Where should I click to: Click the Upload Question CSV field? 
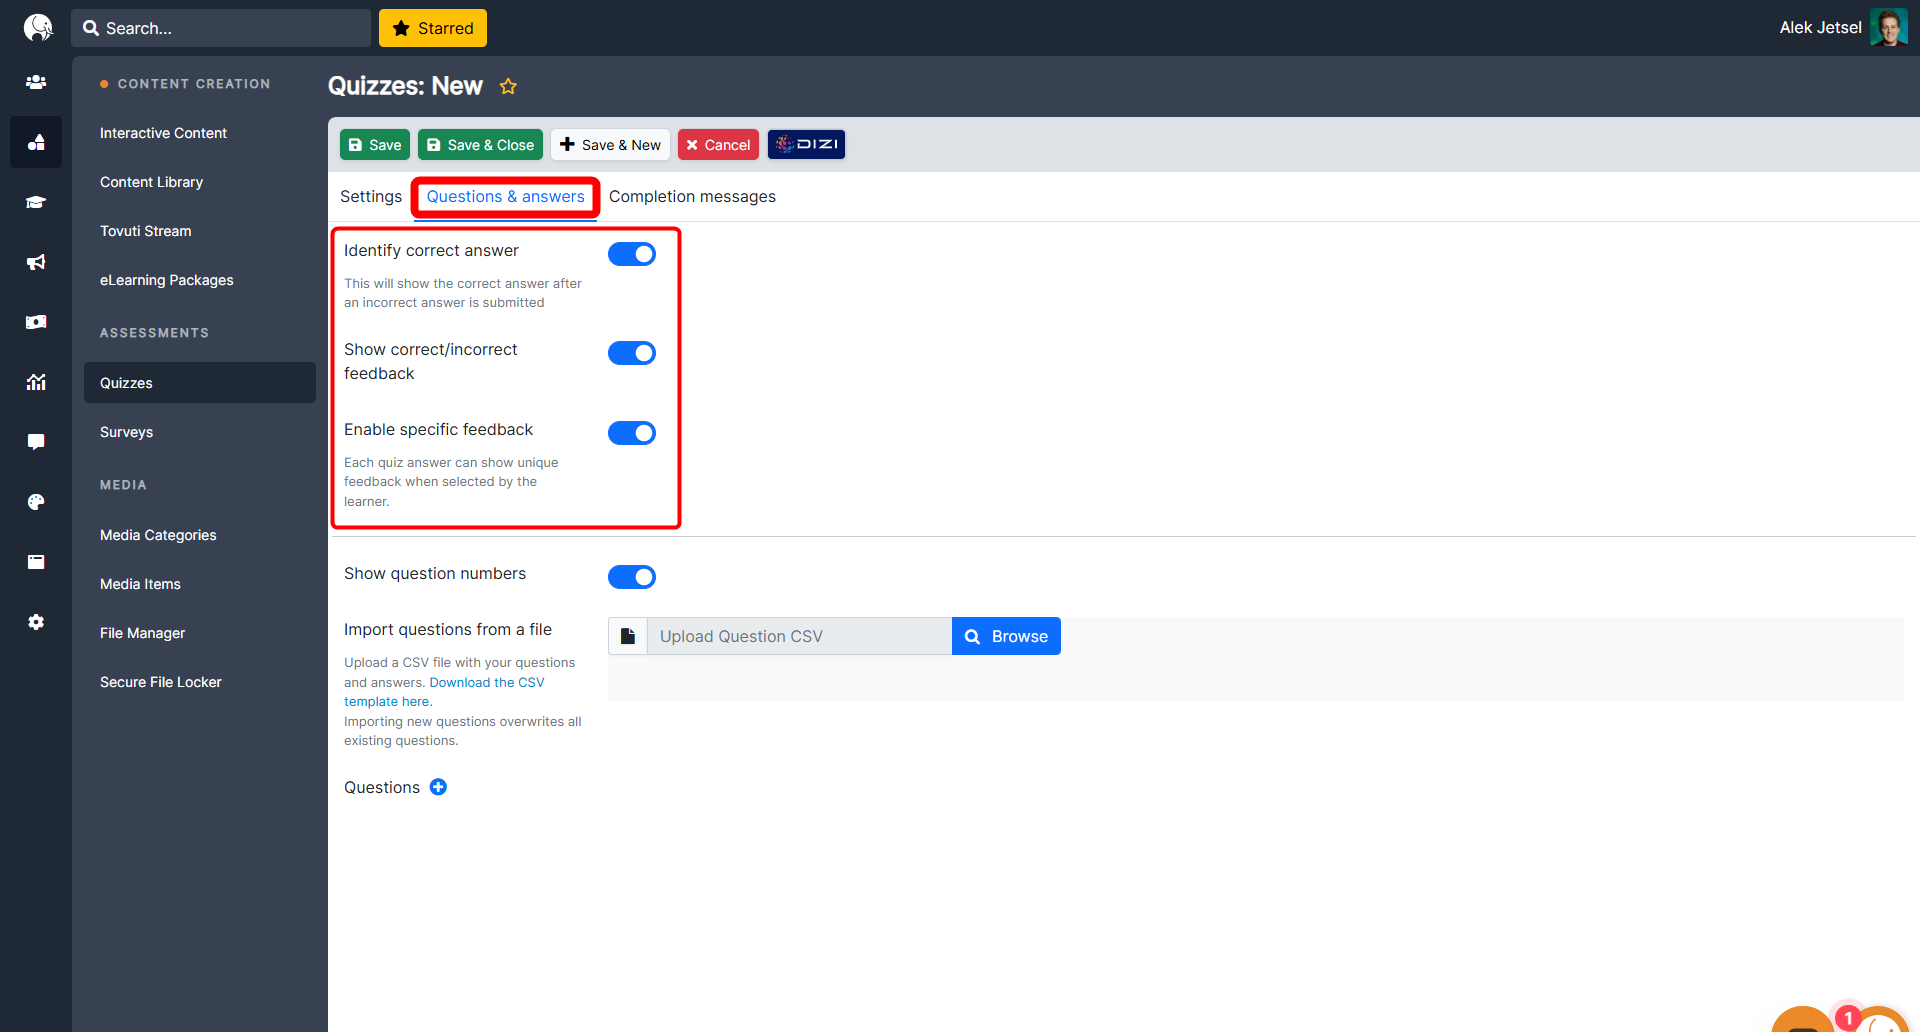799,636
